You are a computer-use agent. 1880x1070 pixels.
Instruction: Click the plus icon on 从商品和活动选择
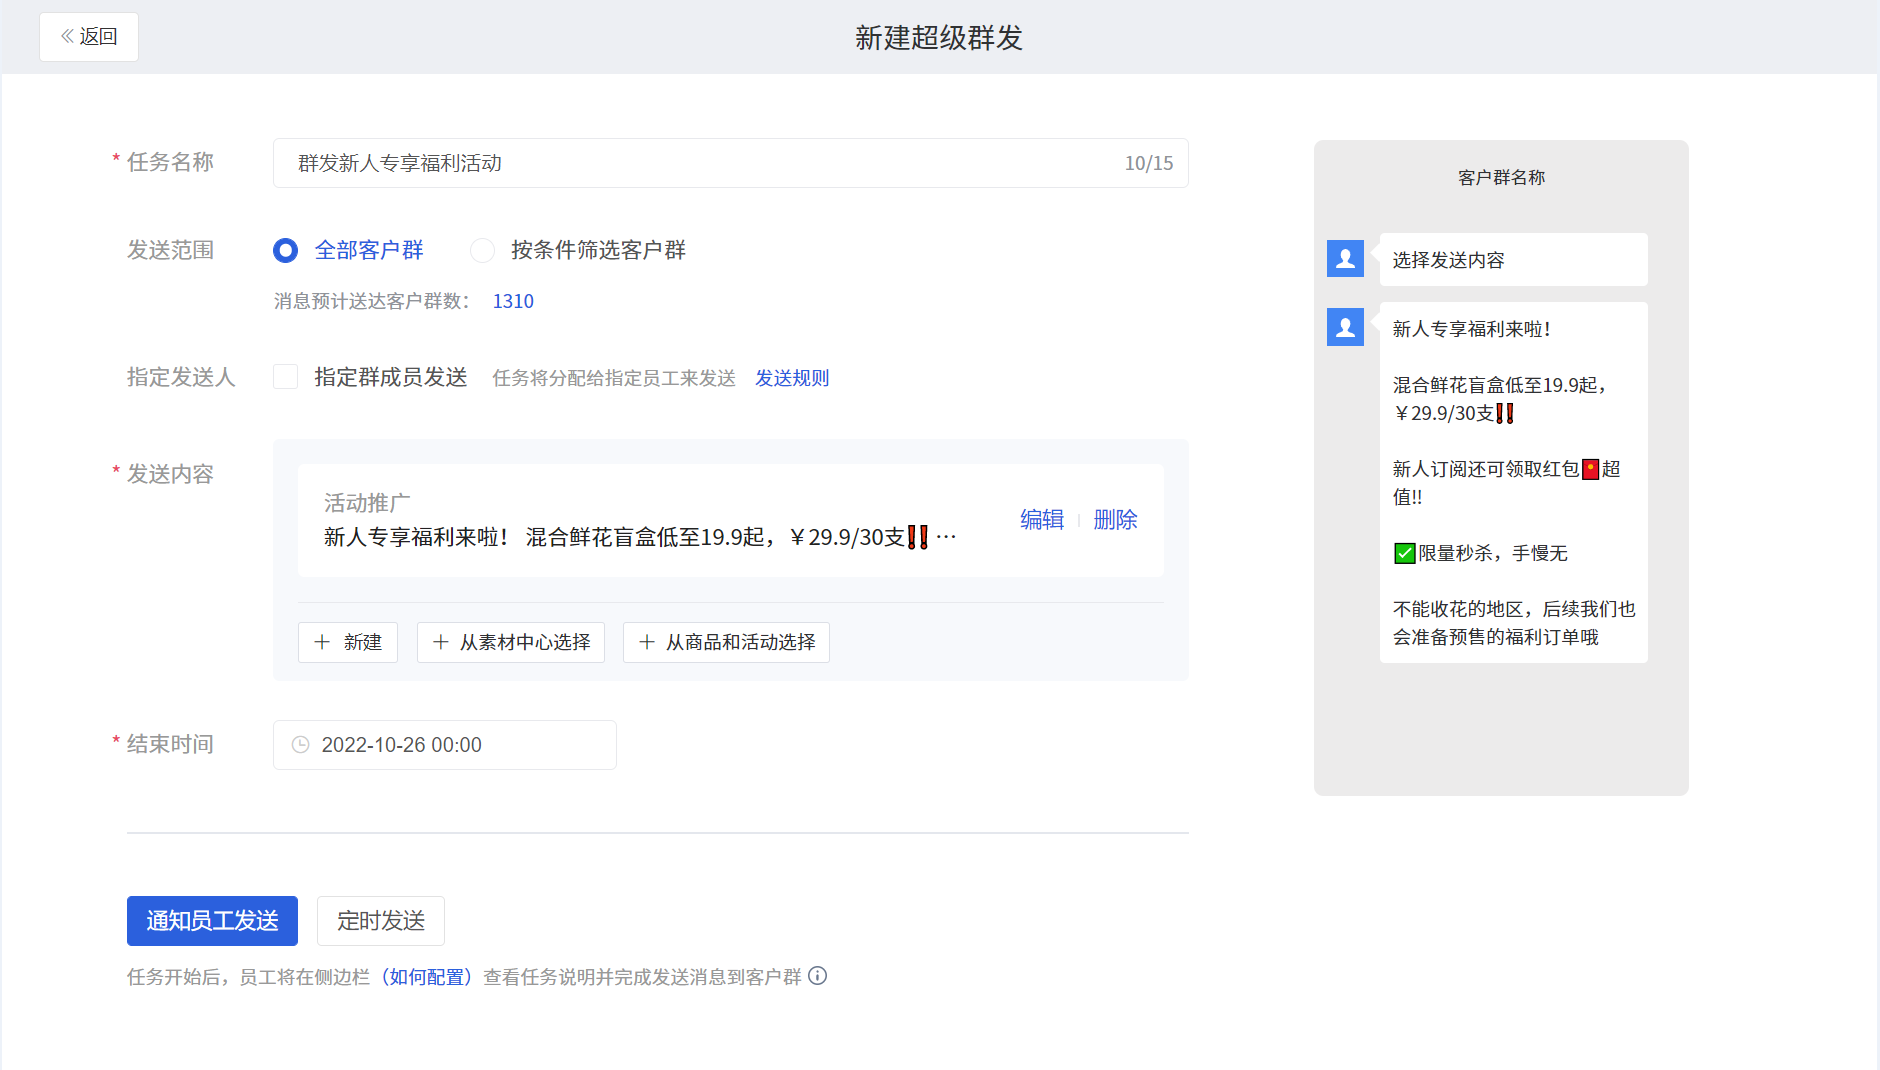(647, 642)
